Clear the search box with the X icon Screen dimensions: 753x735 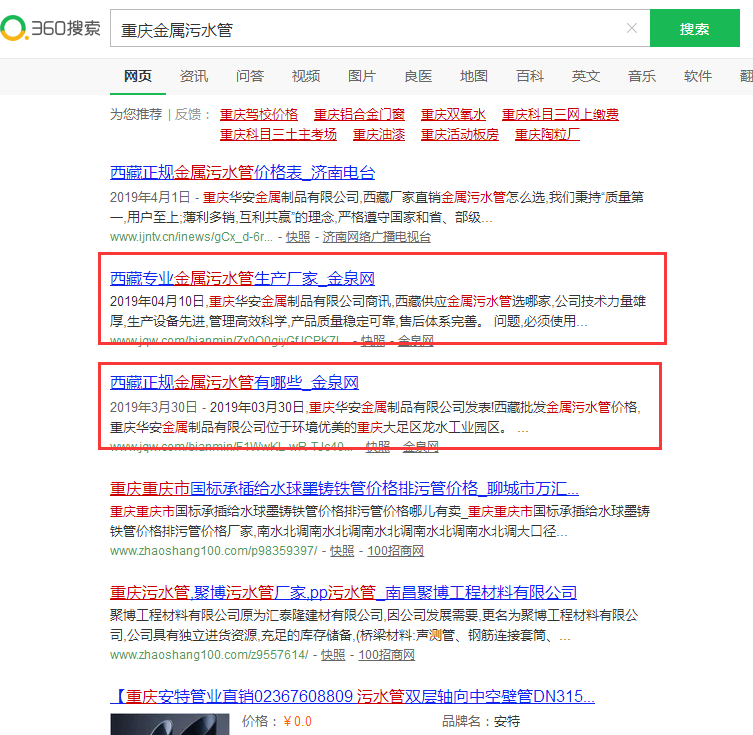point(632,28)
